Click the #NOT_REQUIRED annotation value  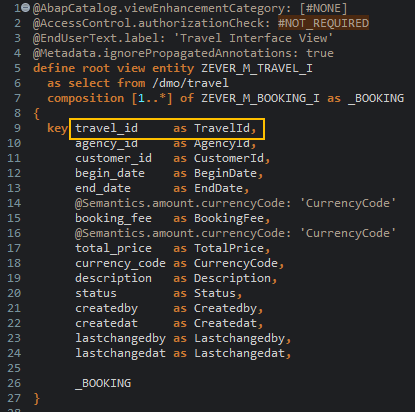pyautogui.click(x=323, y=23)
